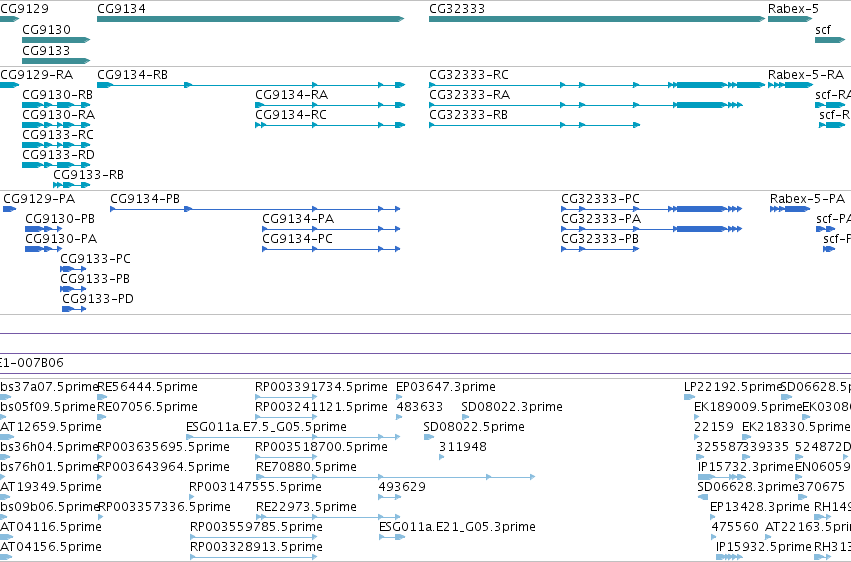This screenshot has height=562, width=851.
Task: Click the CG32333-PB protein label
Action: tap(600, 239)
